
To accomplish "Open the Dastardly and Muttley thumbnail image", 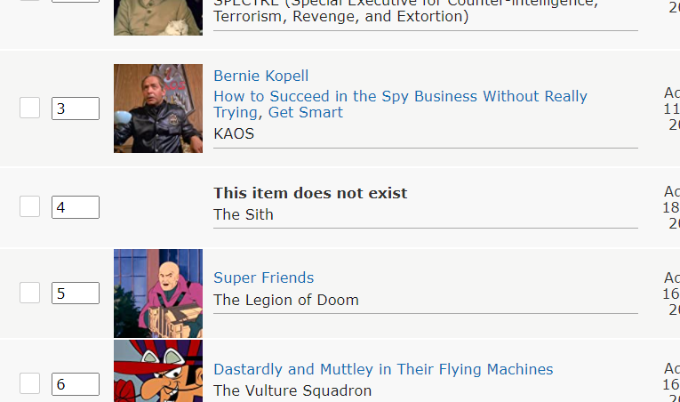I will (x=158, y=371).
